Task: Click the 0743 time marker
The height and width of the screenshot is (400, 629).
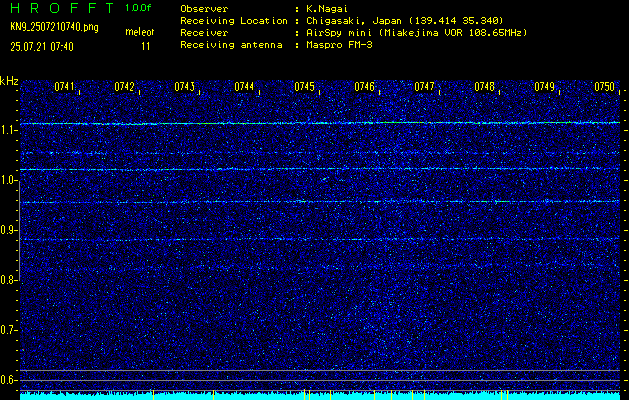Action: coord(185,86)
